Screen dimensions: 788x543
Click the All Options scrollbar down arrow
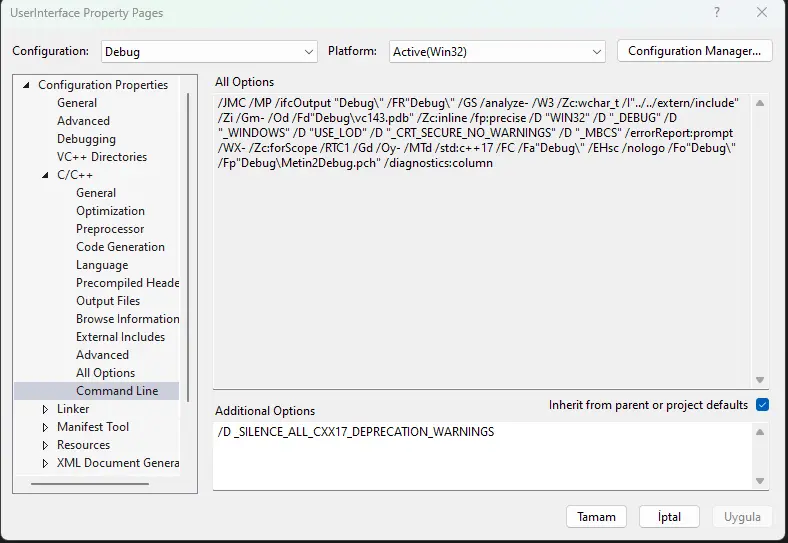click(x=760, y=380)
